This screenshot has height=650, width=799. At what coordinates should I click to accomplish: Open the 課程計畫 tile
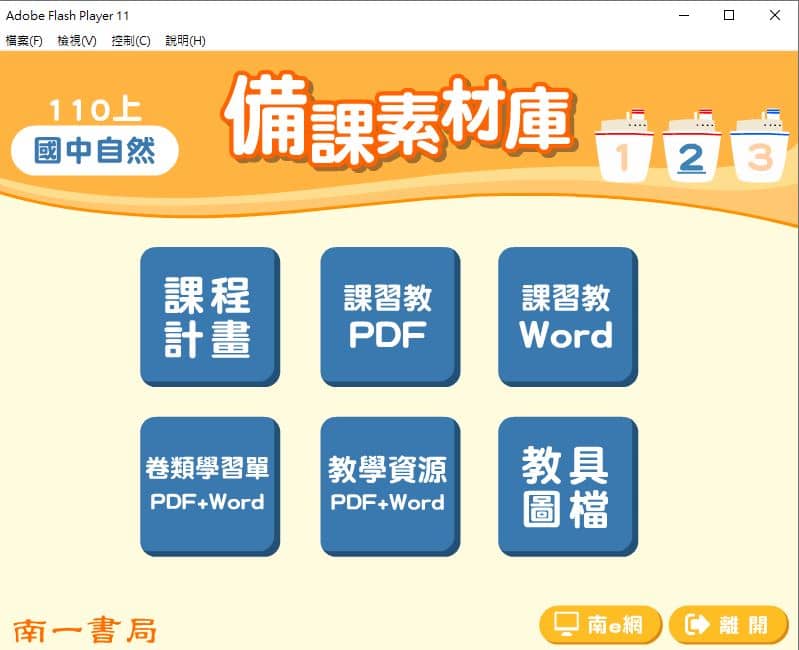point(210,317)
